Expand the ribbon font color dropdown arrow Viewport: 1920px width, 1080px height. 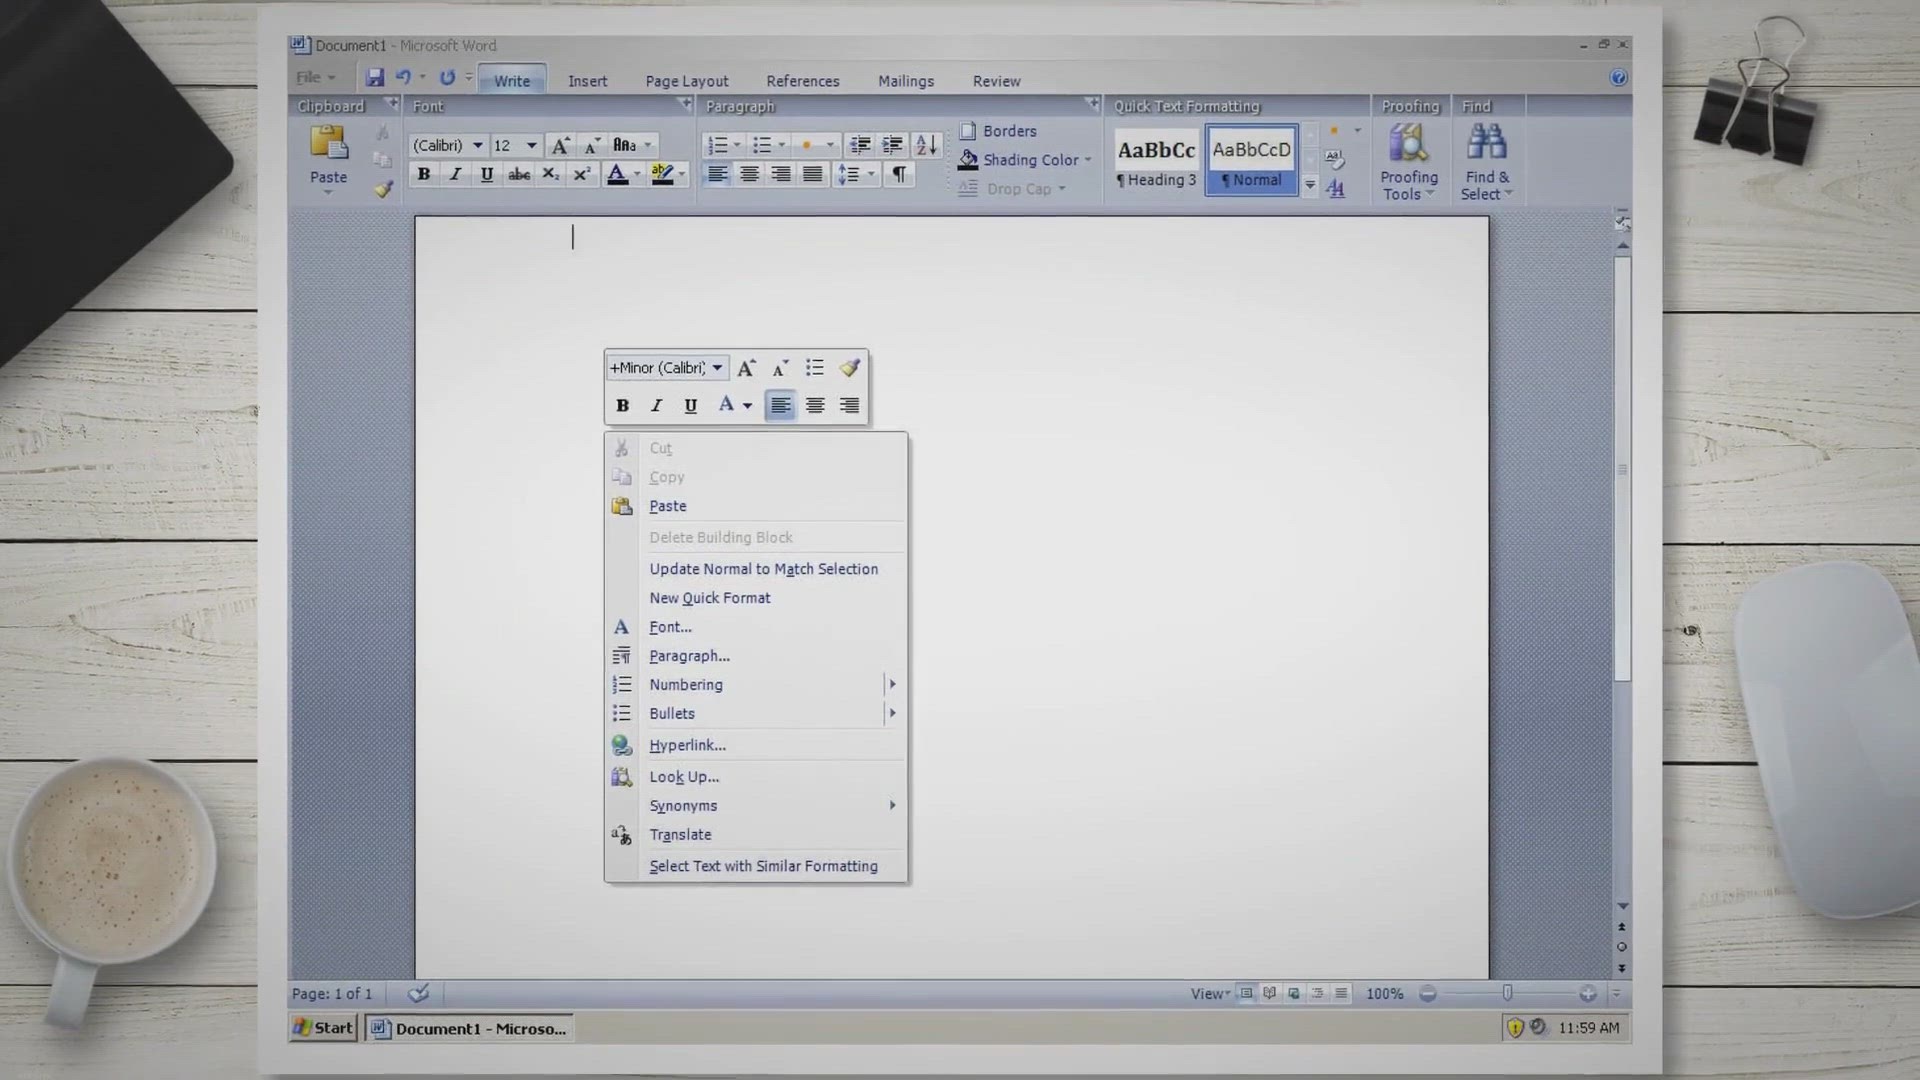click(x=637, y=174)
